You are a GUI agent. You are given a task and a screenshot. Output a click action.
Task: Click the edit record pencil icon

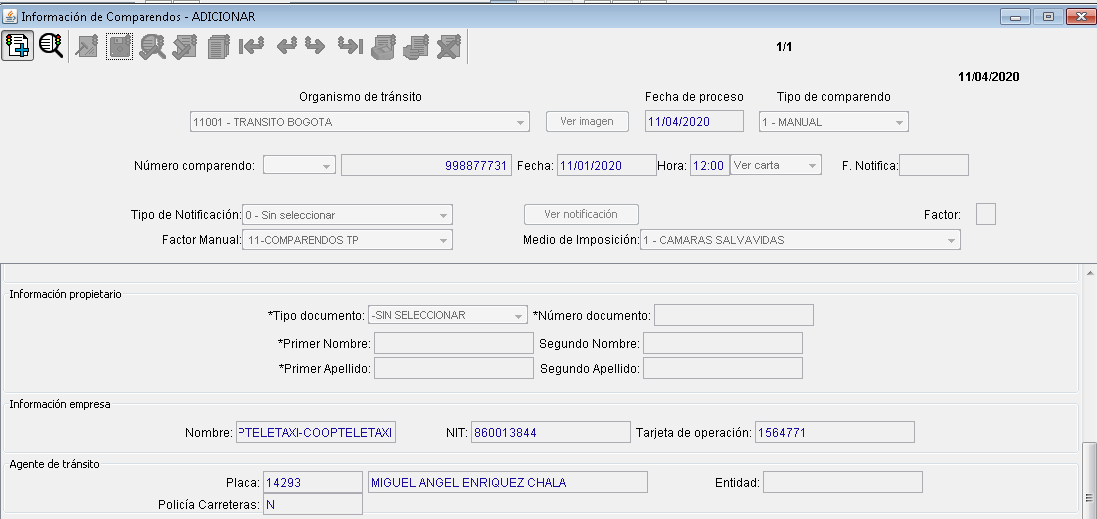coord(87,46)
